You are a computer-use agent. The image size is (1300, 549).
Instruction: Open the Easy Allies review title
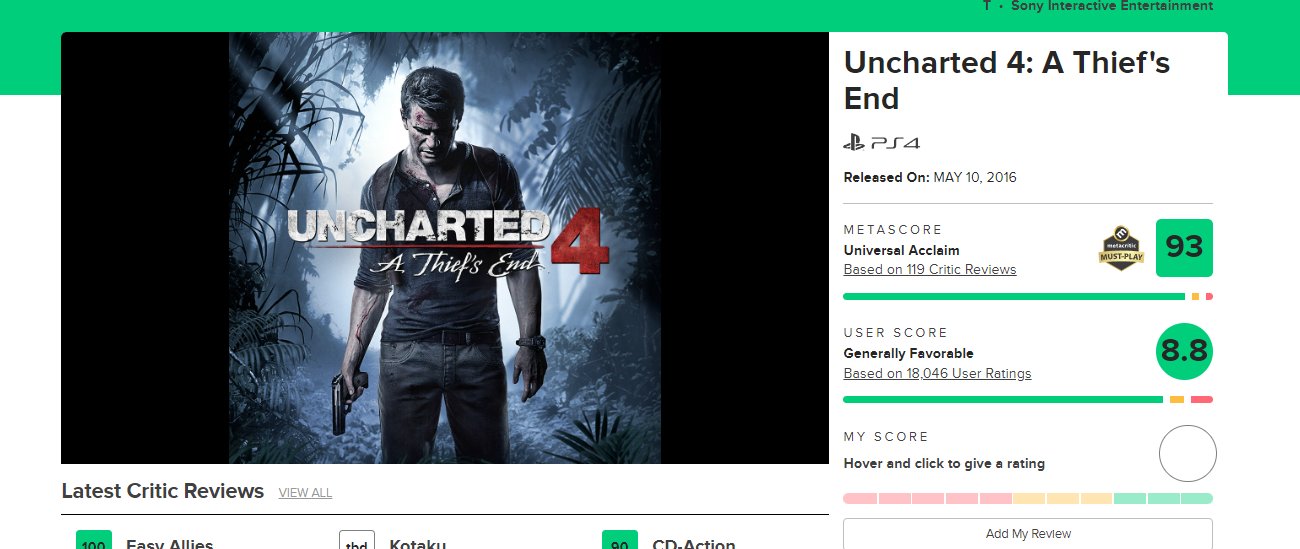point(170,544)
